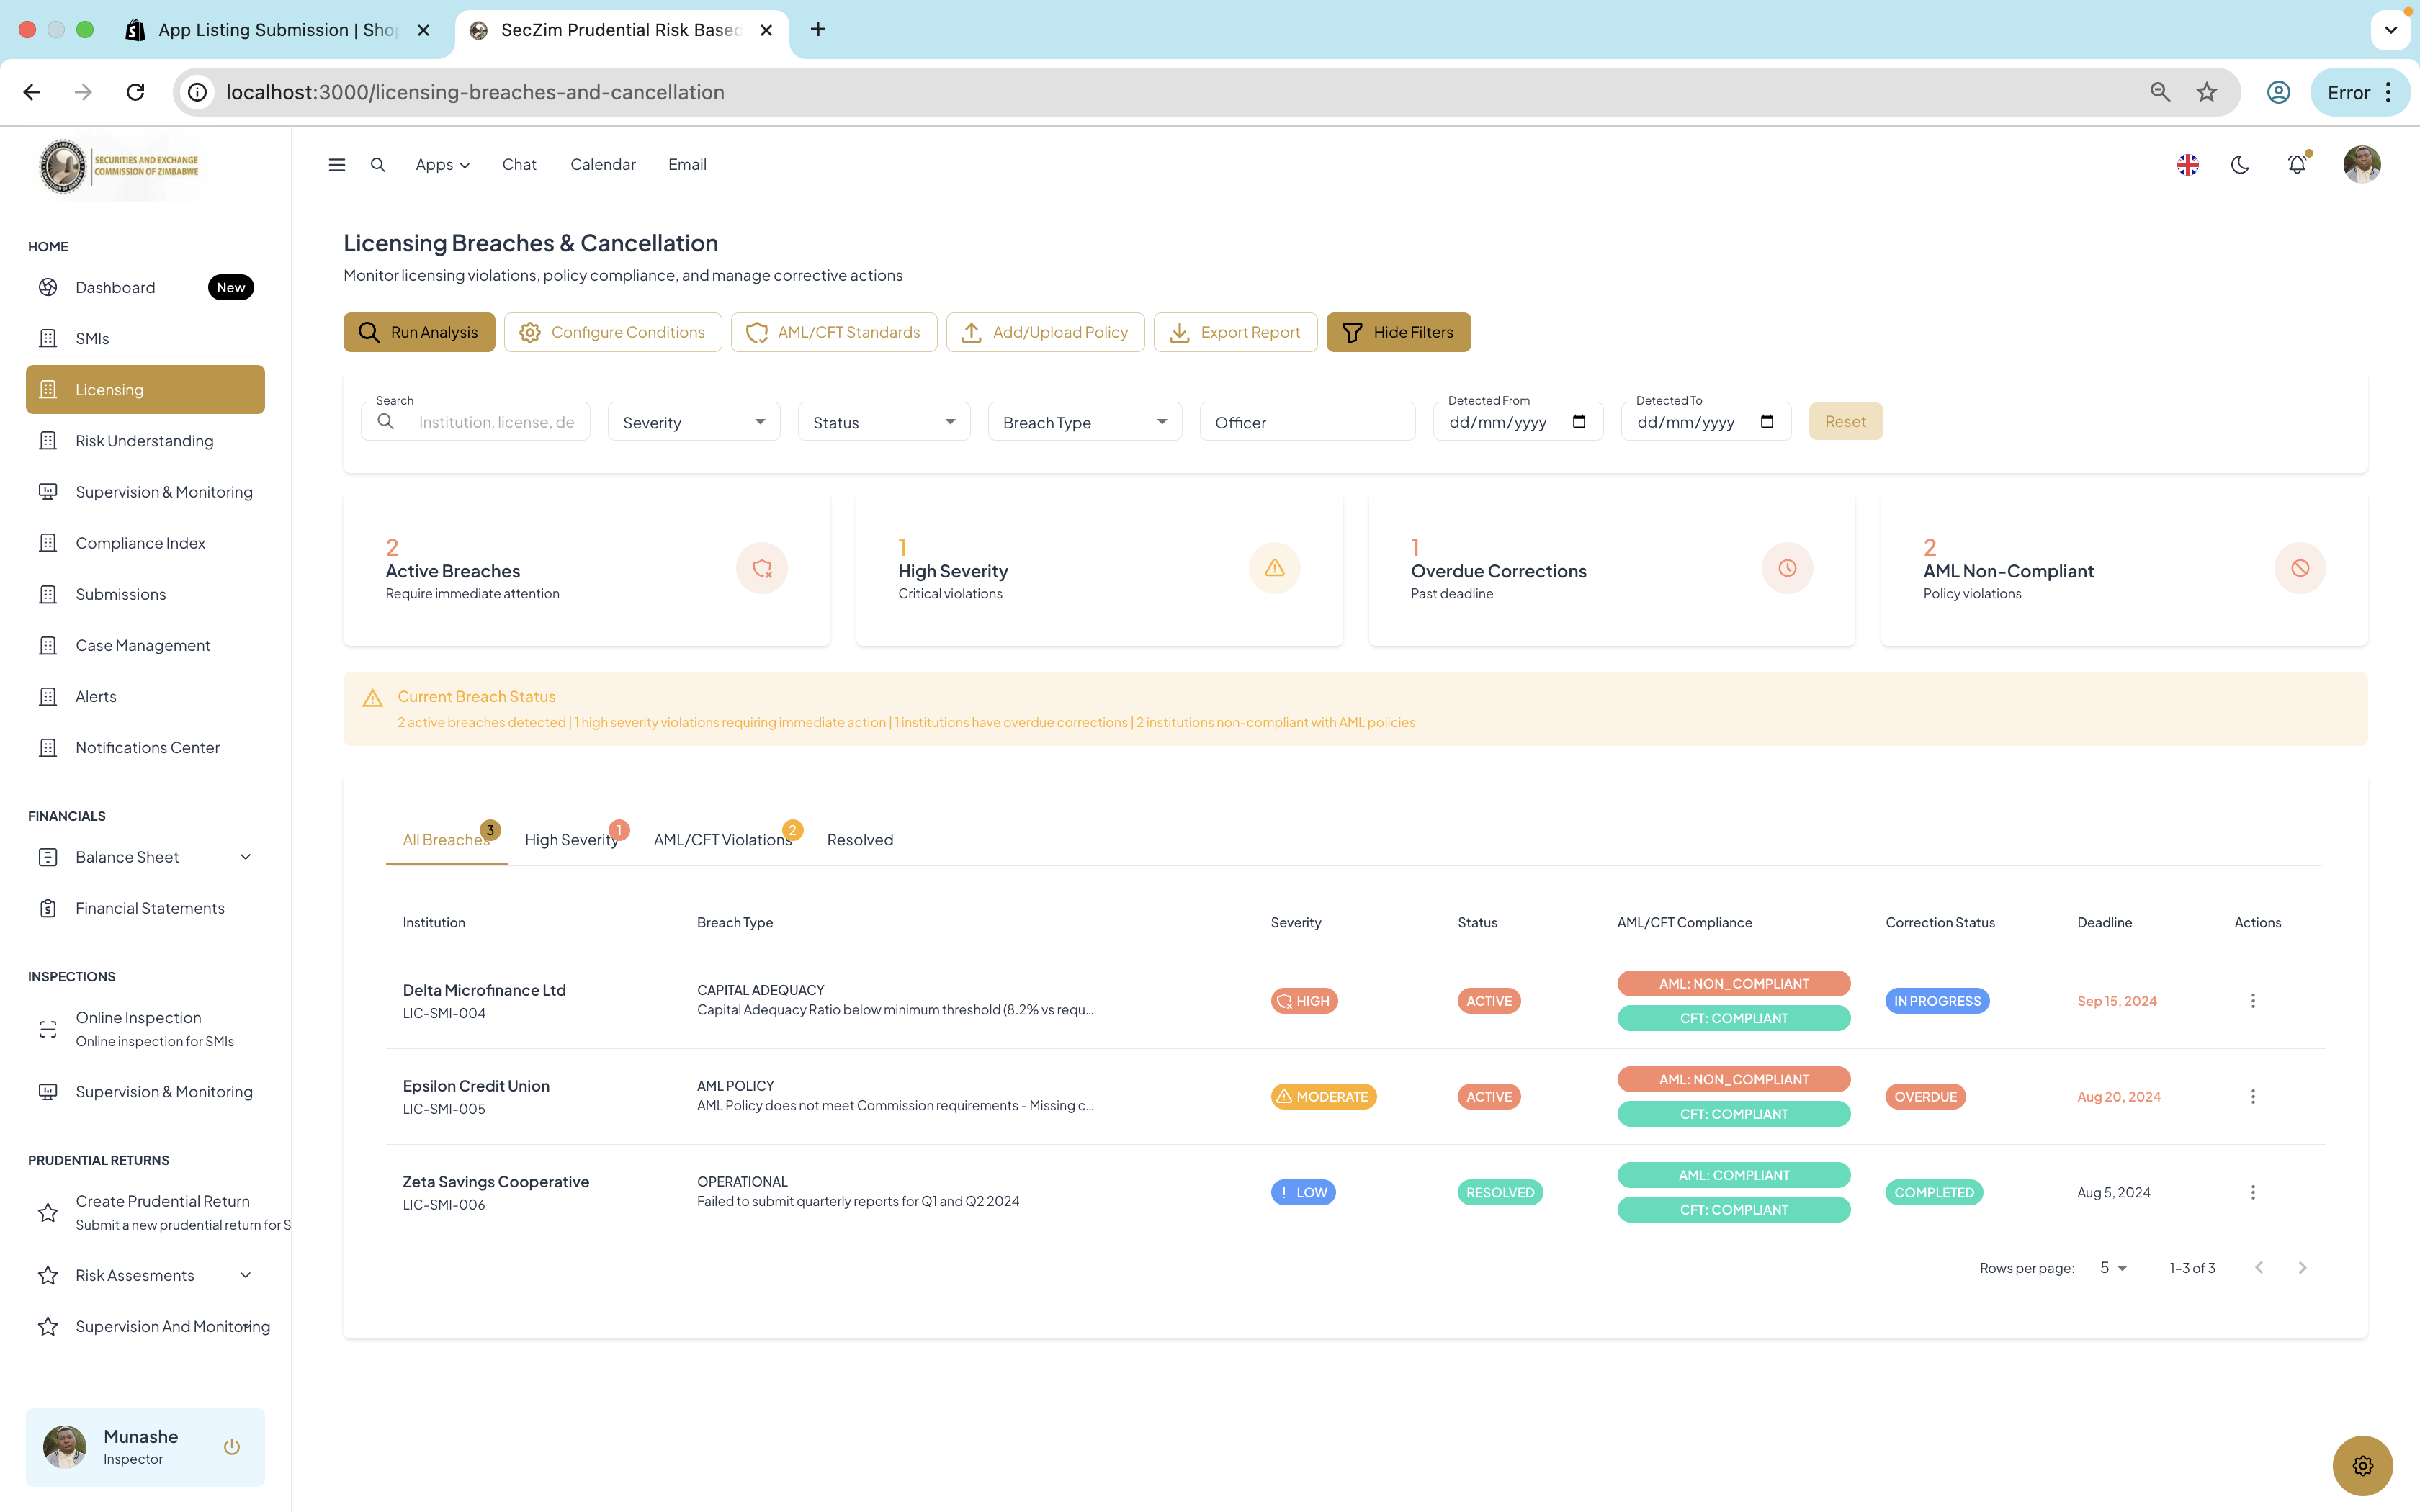This screenshot has height=1512, width=2420.
Task: Expand the Balance Sheet sidebar item
Action: 245,857
